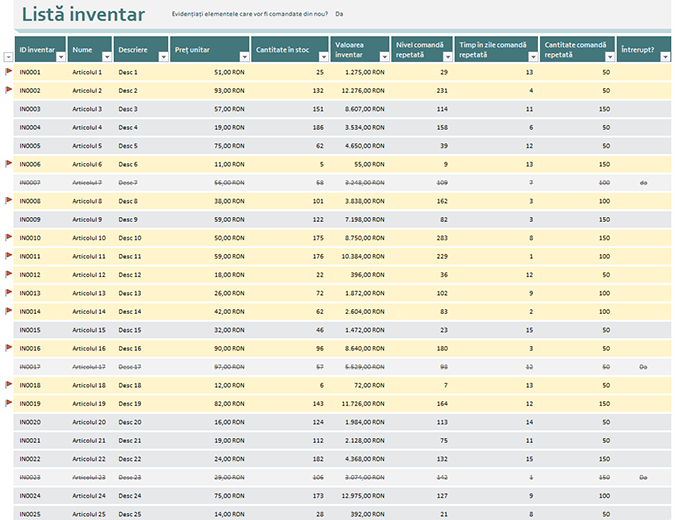
Task: Select the flag icon in row IN0008
Action: coord(9,200)
